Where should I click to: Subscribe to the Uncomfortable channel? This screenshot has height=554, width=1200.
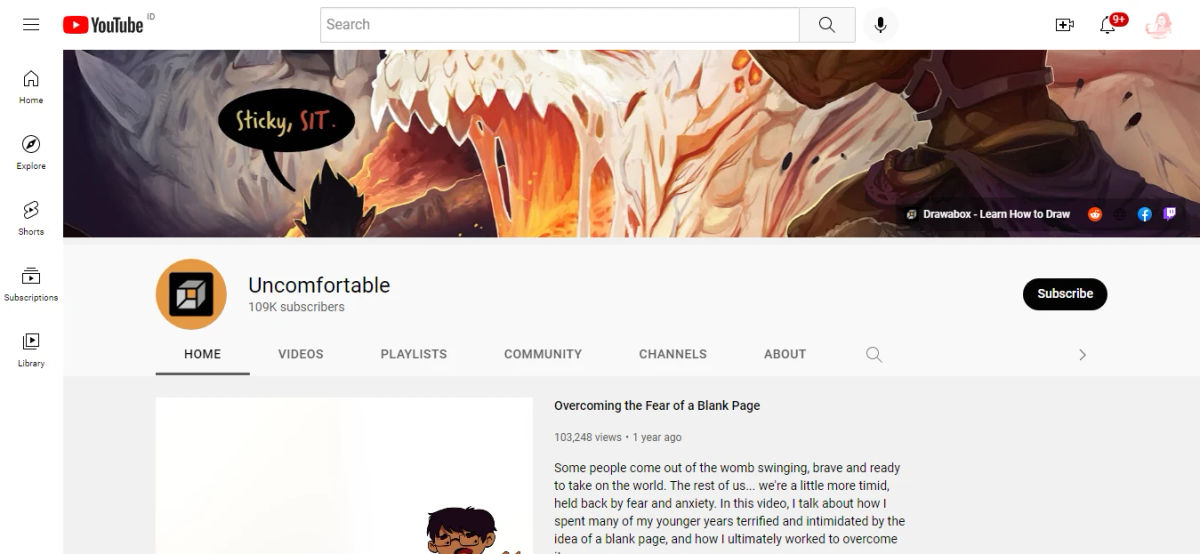[x=1065, y=294]
